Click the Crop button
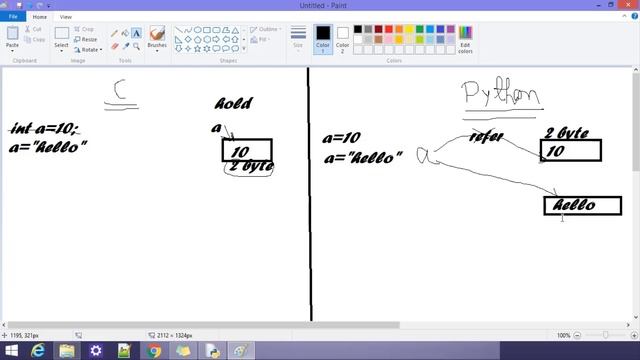Image resolution: width=640 pixels, height=360 pixels. (x=84, y=29)
